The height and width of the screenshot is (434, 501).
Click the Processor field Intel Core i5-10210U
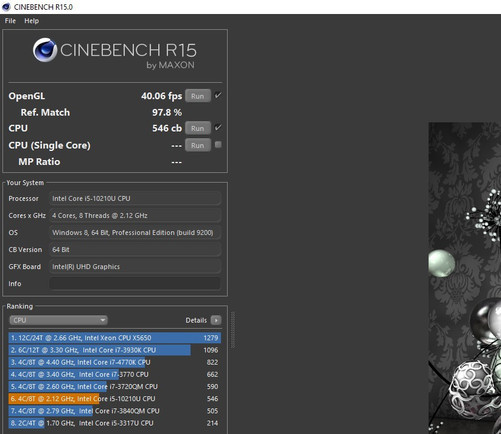pos(135,198)
